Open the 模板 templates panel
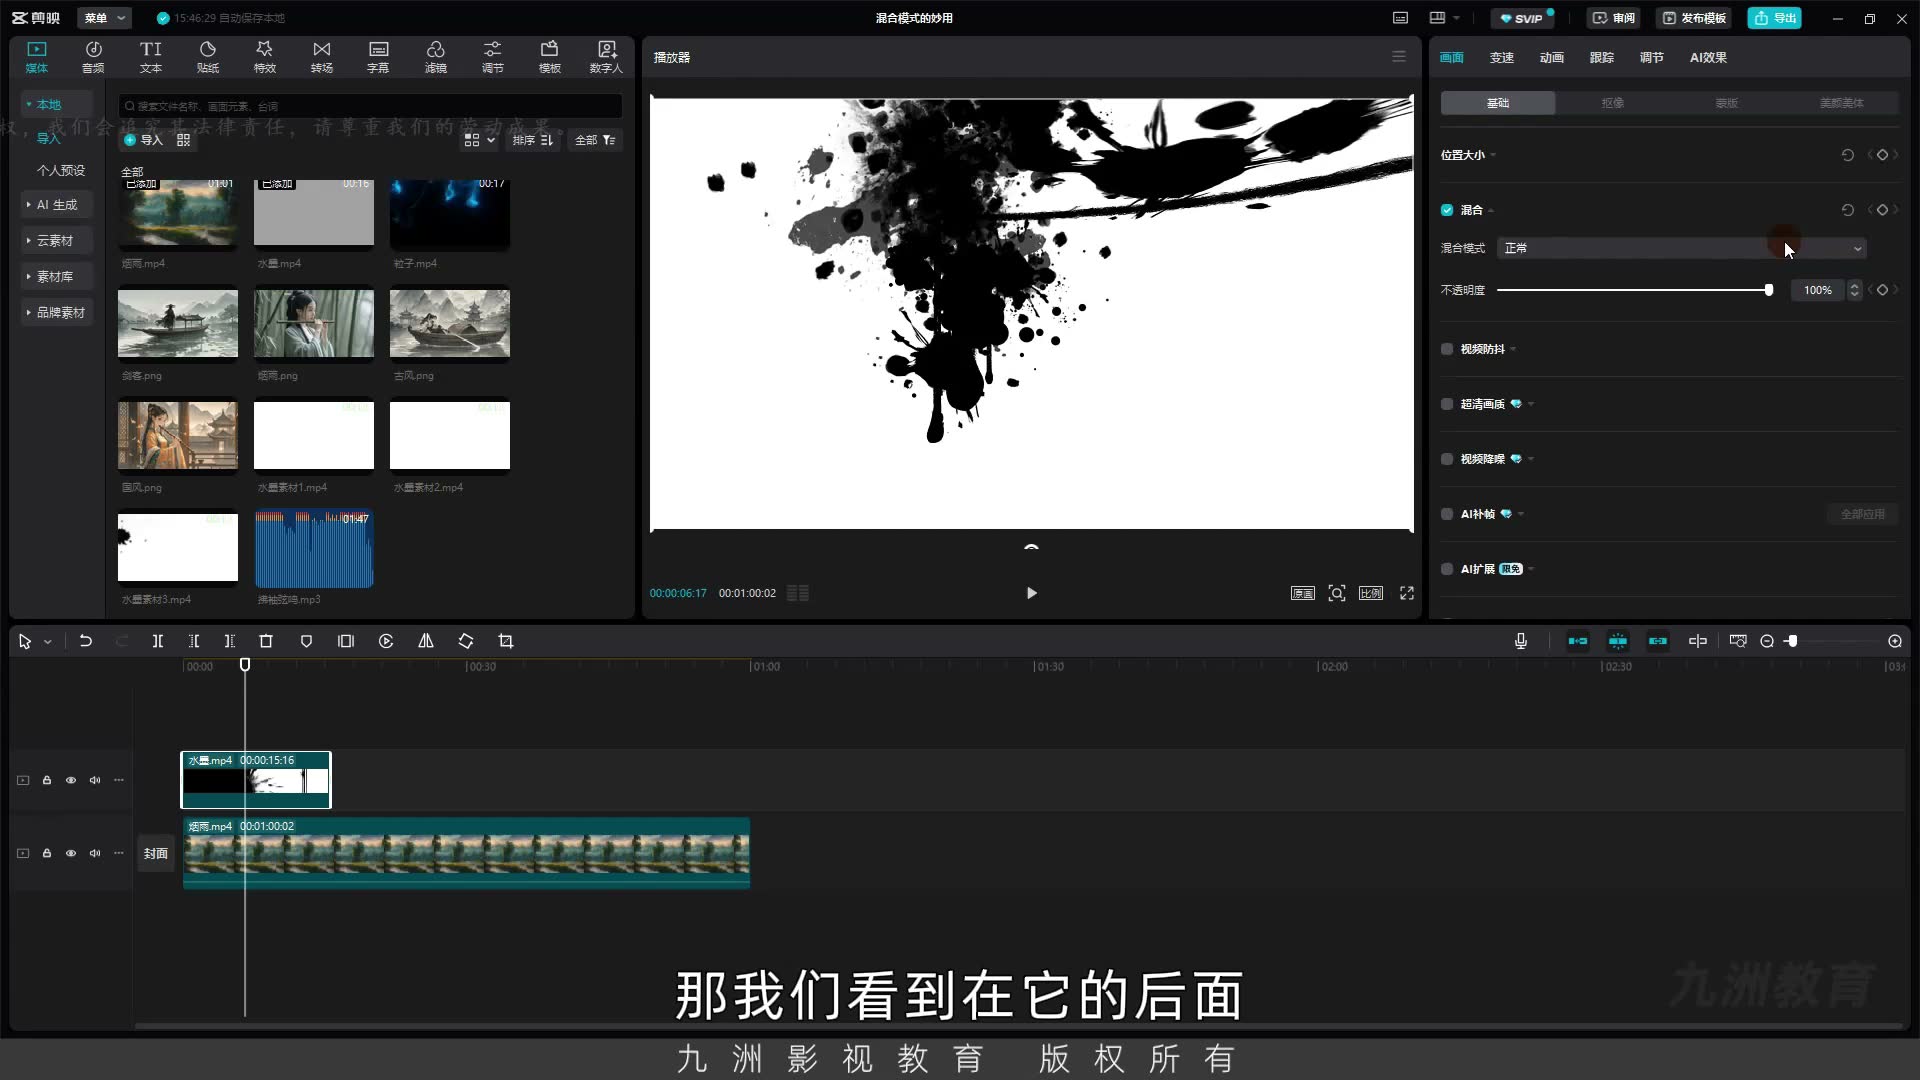 coord(550,57)
